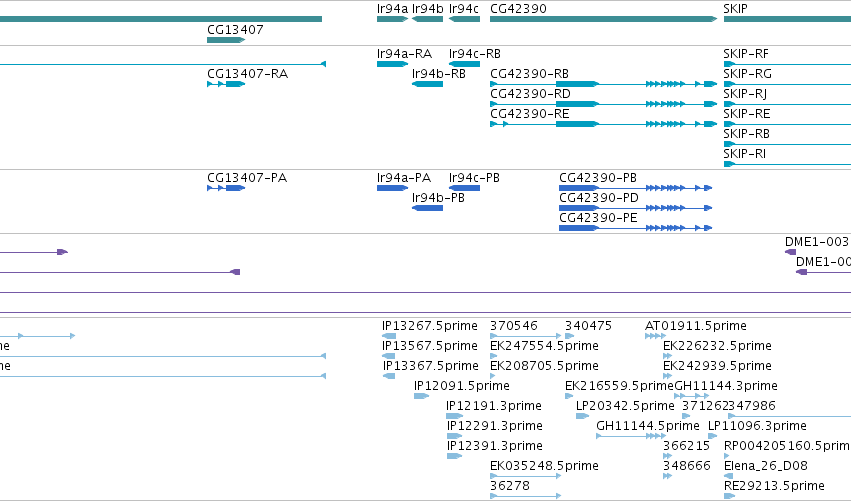Select transcript CG13407-RA glyph
The width and height of the screenshot is (851, 501).
point(226,84)
